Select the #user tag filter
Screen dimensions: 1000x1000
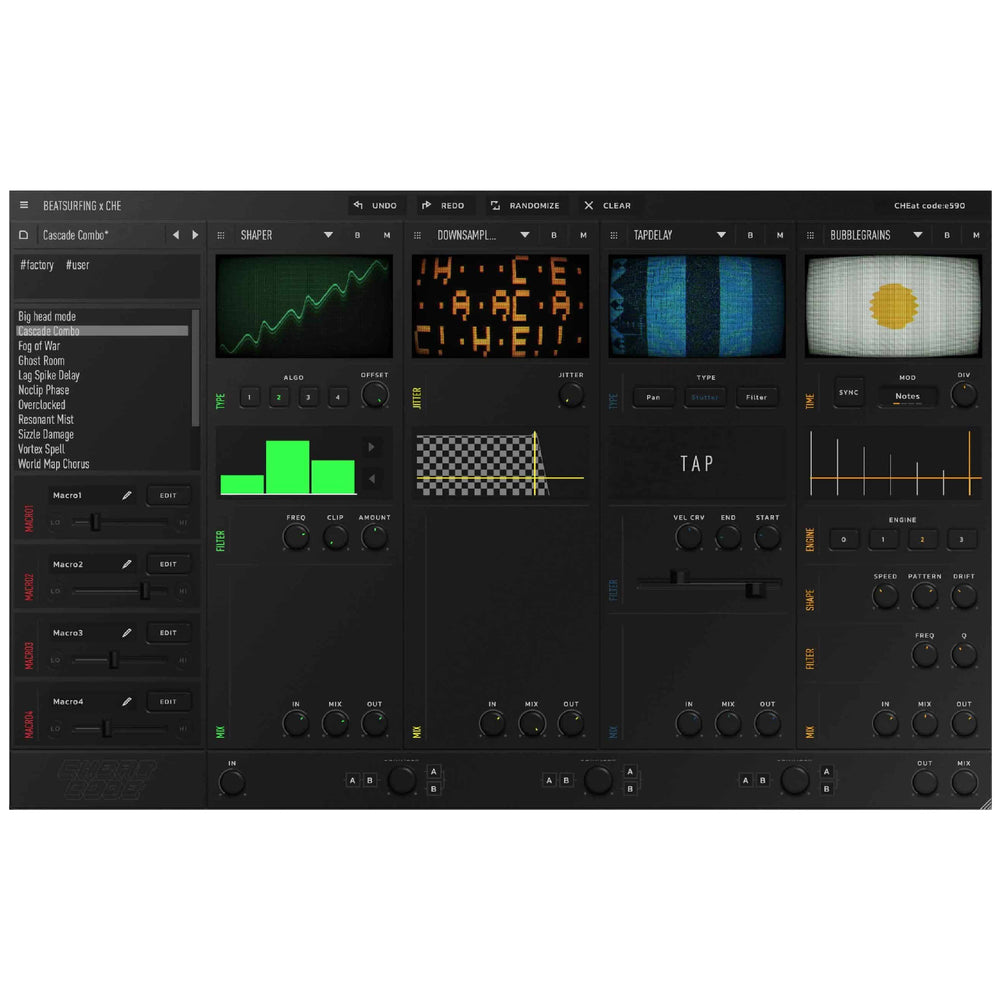click(x=77, y=264)
